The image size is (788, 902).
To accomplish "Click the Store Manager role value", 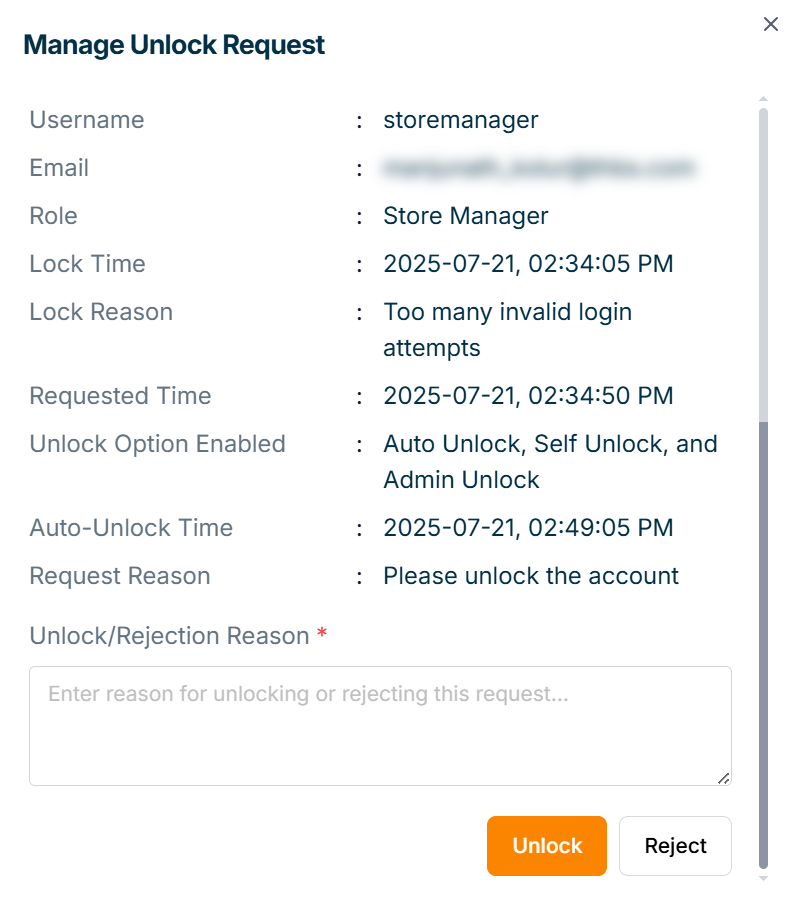I will (466, 216).
